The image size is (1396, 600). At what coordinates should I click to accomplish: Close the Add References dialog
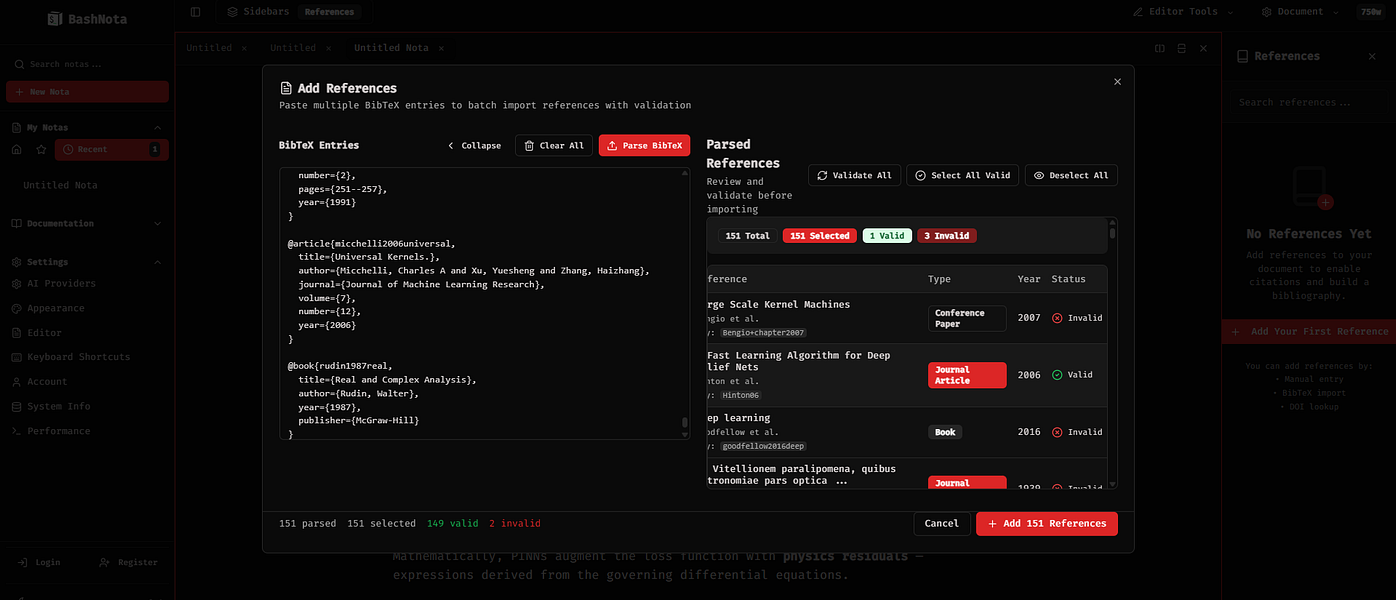(x=1117, y=82)
